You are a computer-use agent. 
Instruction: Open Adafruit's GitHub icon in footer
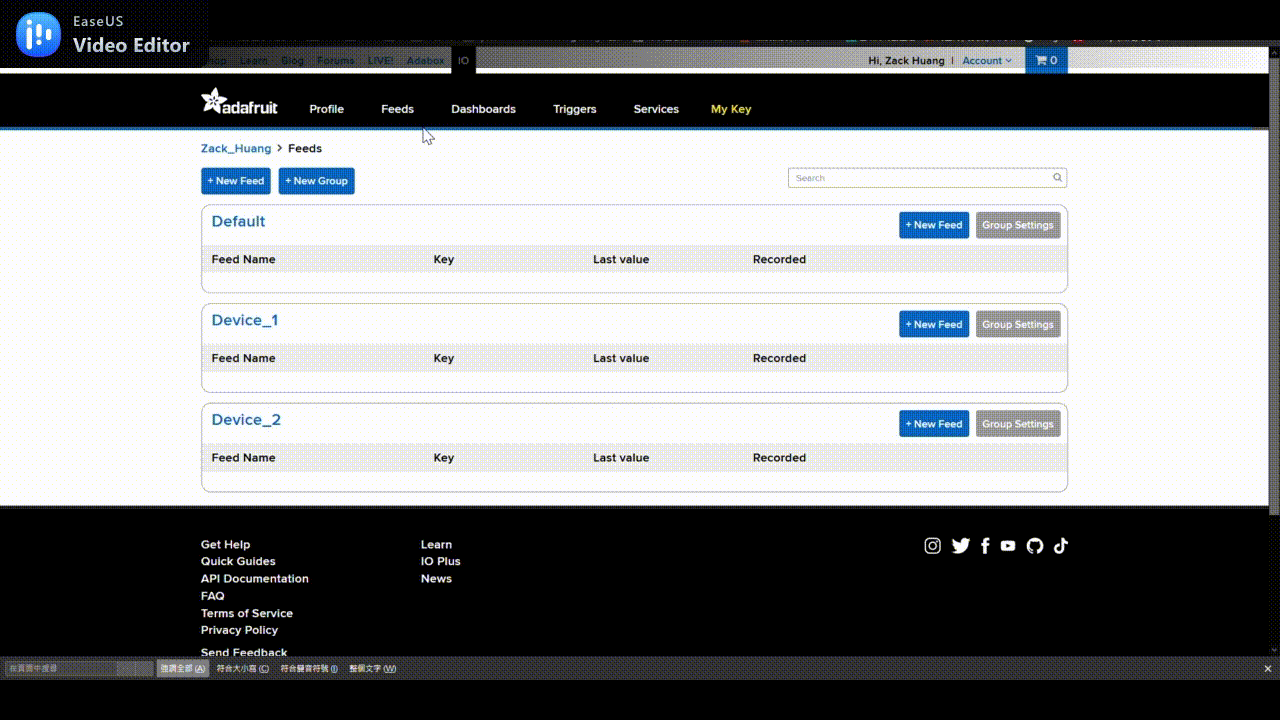pyautogui.click(x=1035, y=546)
